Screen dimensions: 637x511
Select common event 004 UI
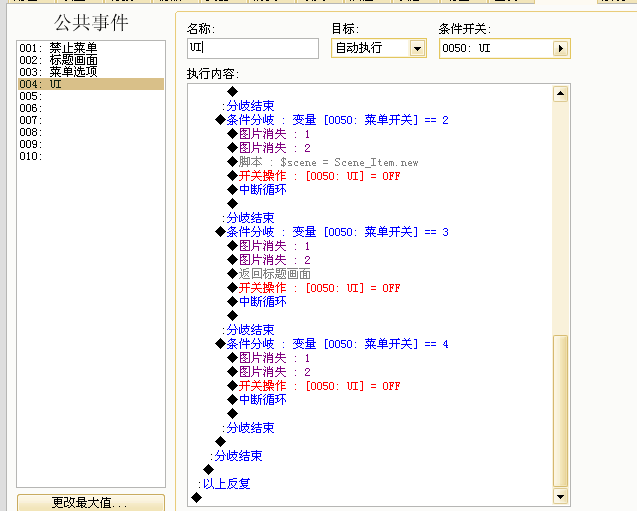(x=91, y=84)
